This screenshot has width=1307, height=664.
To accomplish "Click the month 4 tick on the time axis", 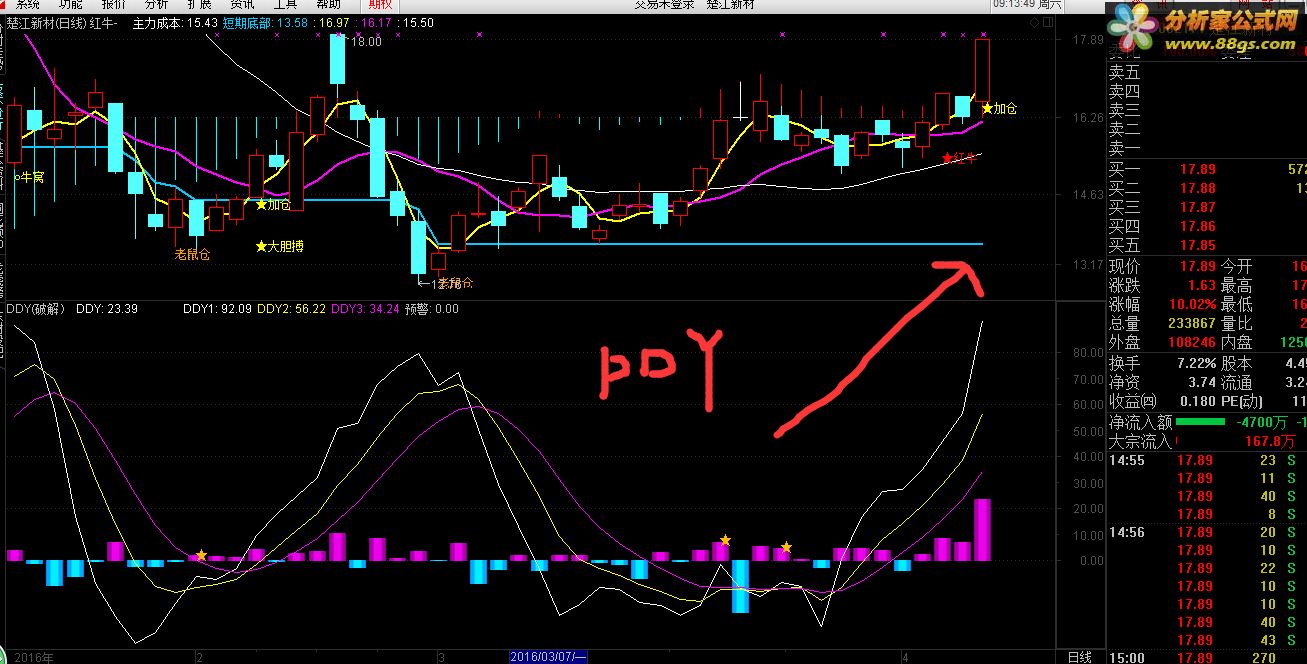I will pyautogui.click(x=906, y=656).
